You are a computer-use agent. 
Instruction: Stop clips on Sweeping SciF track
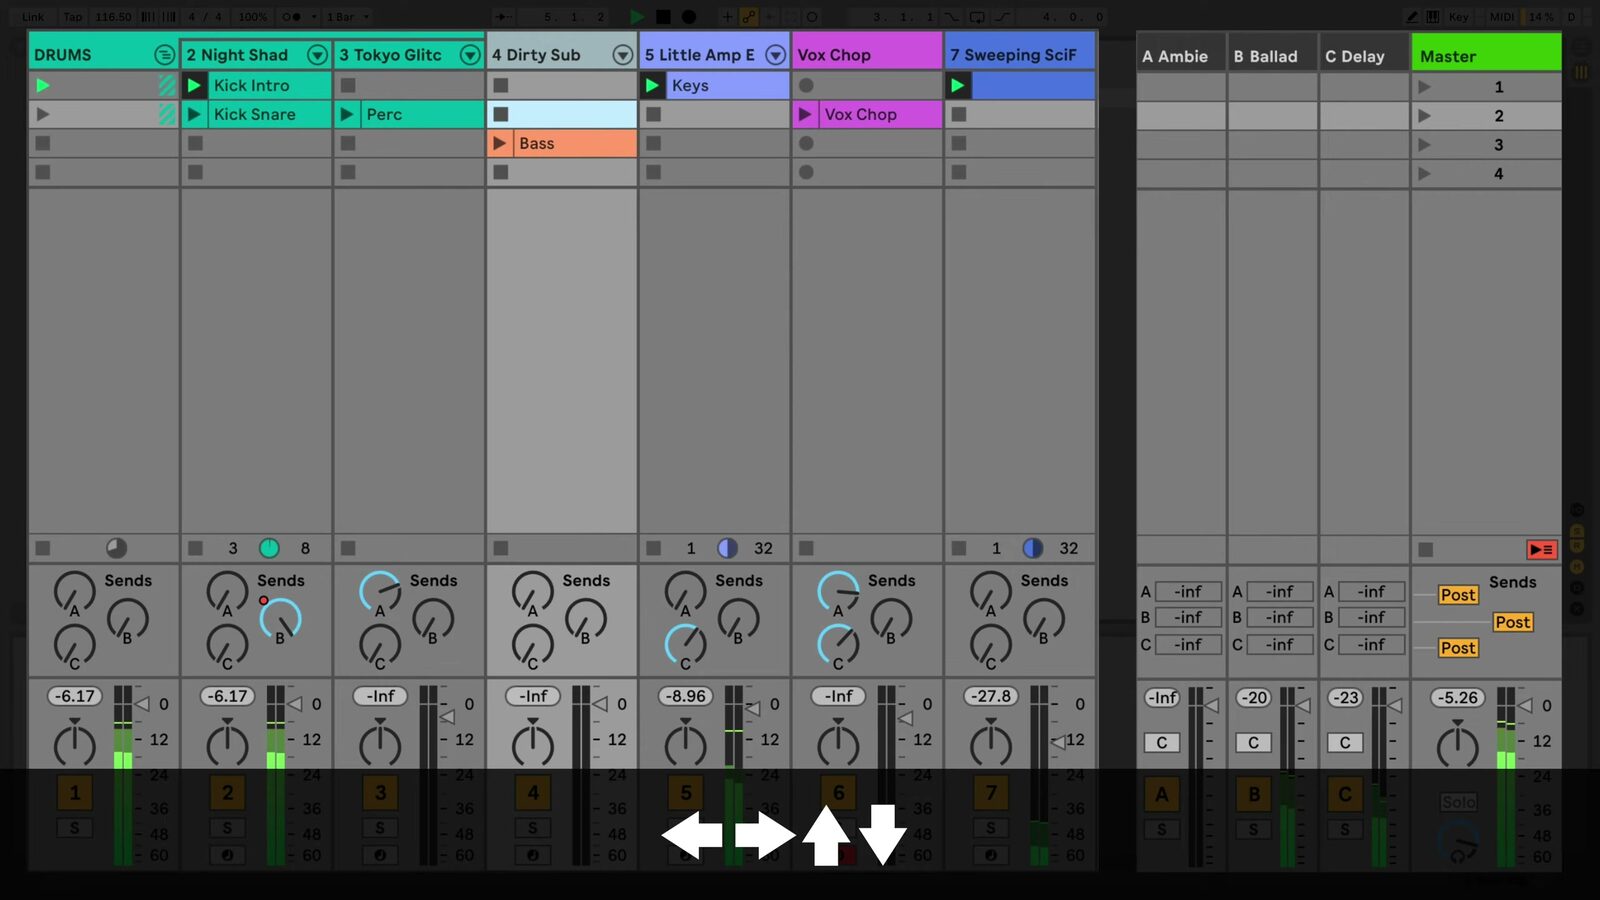[959, 548]
